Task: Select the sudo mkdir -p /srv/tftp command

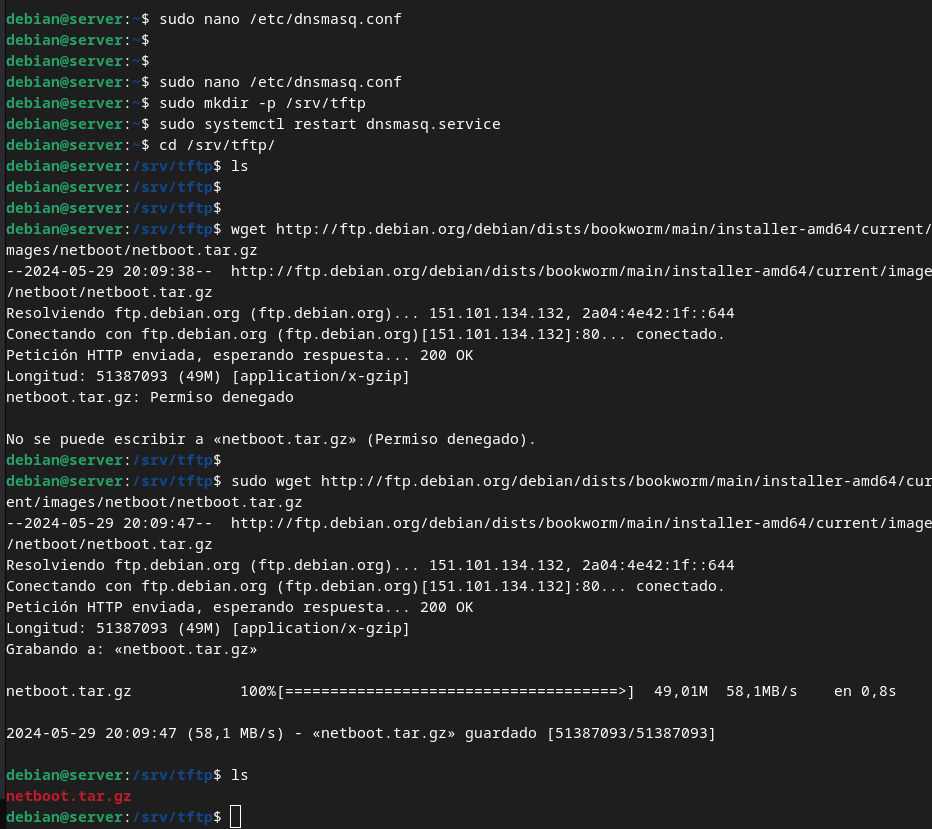Action: [x=270, y=103]
